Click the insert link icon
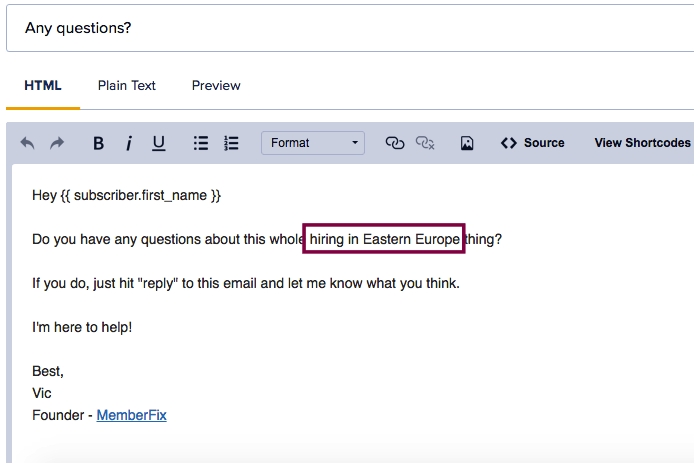Viewport: 694px width, 463px height. point(395,143)
